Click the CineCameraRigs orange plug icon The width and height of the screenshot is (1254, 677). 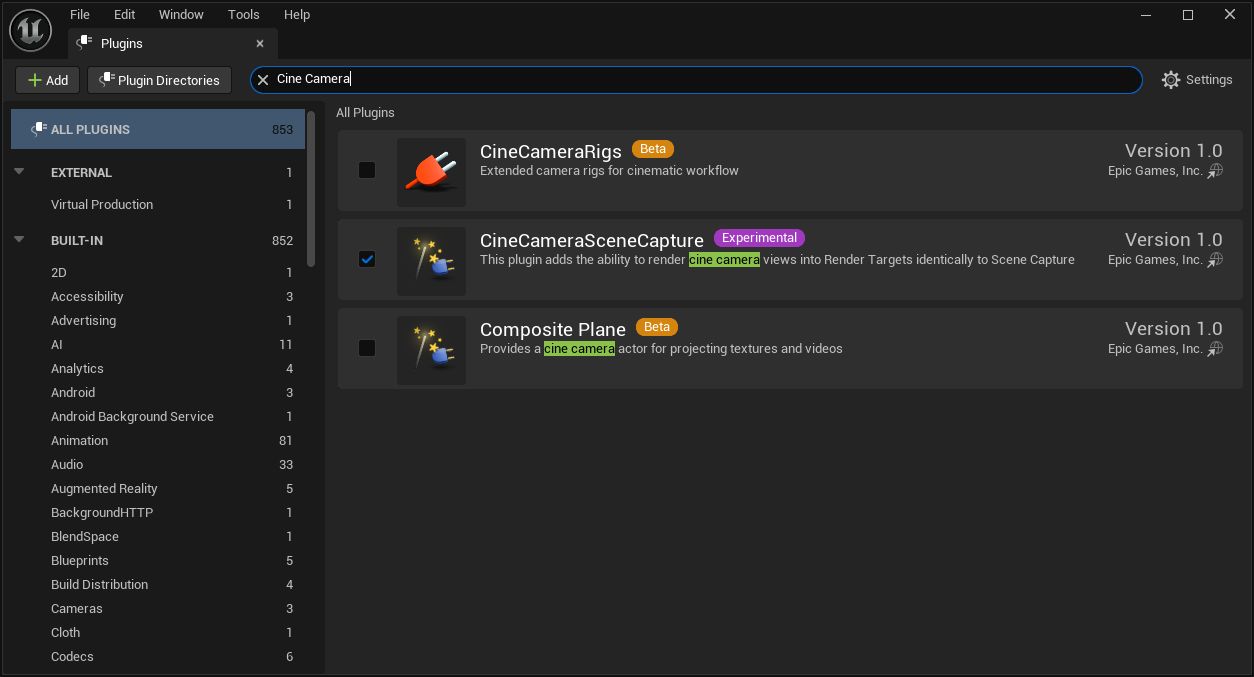431,172
